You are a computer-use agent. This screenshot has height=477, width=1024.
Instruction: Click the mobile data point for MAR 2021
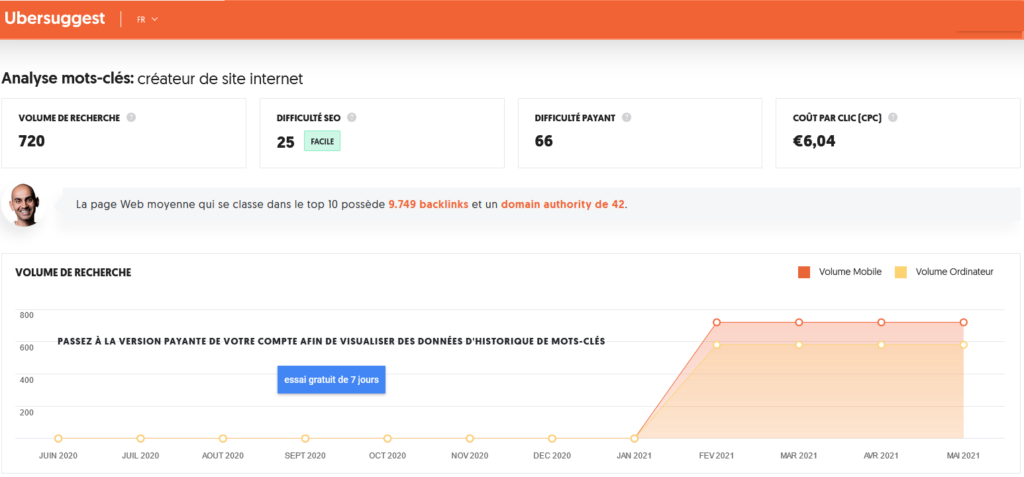coord(799,322)
